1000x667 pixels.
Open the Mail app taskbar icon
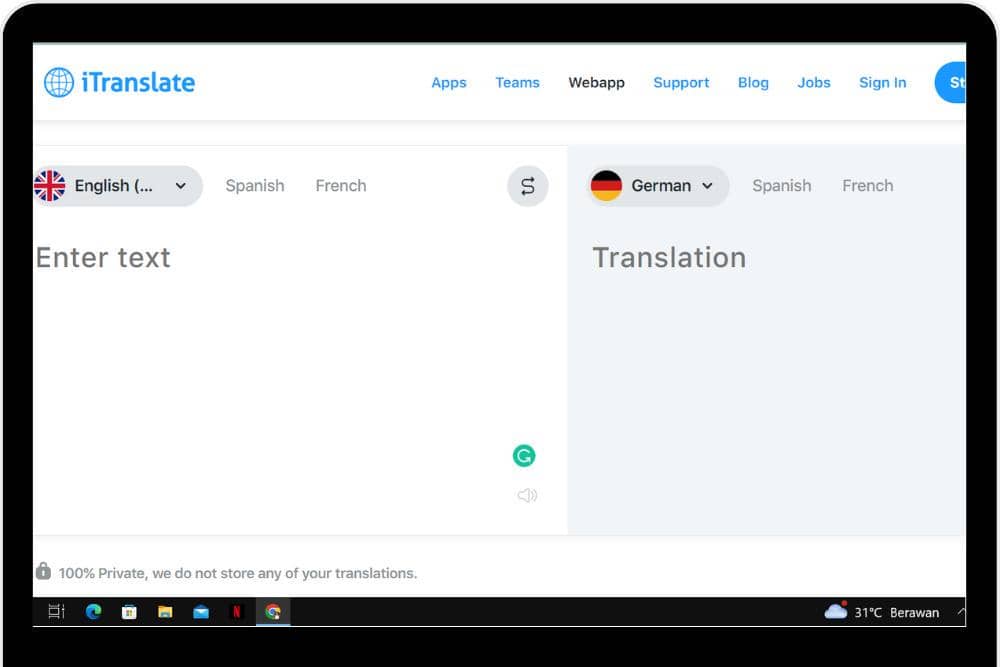[201, 612]
